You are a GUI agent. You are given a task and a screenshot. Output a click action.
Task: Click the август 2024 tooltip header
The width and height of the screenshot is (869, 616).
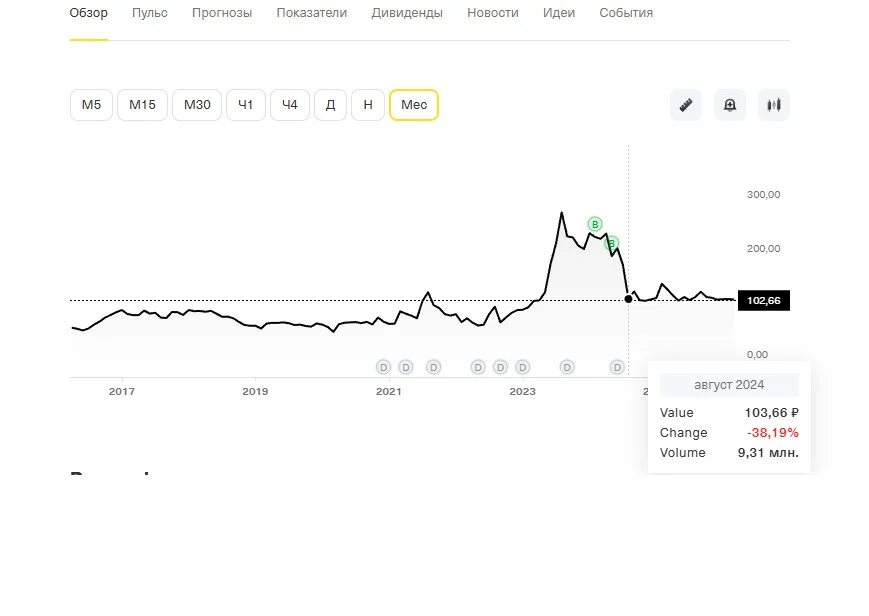729,385
